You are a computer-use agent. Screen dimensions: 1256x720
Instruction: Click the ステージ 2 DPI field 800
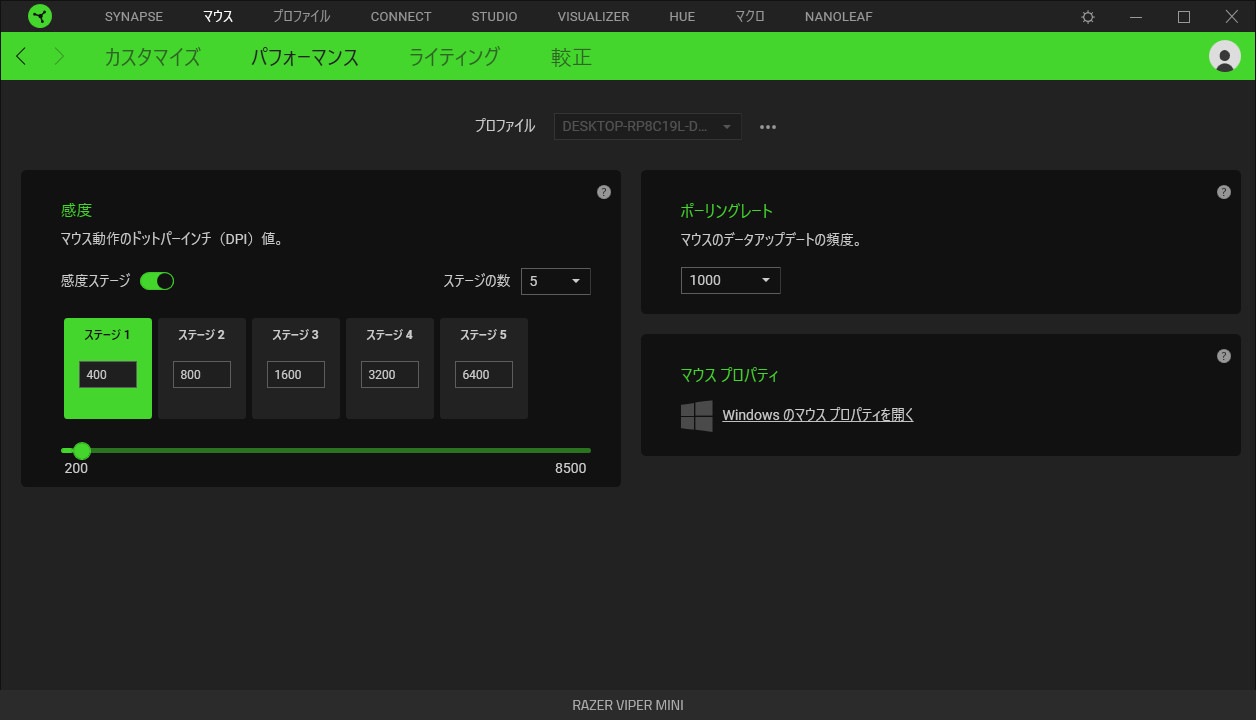(202, 375)
